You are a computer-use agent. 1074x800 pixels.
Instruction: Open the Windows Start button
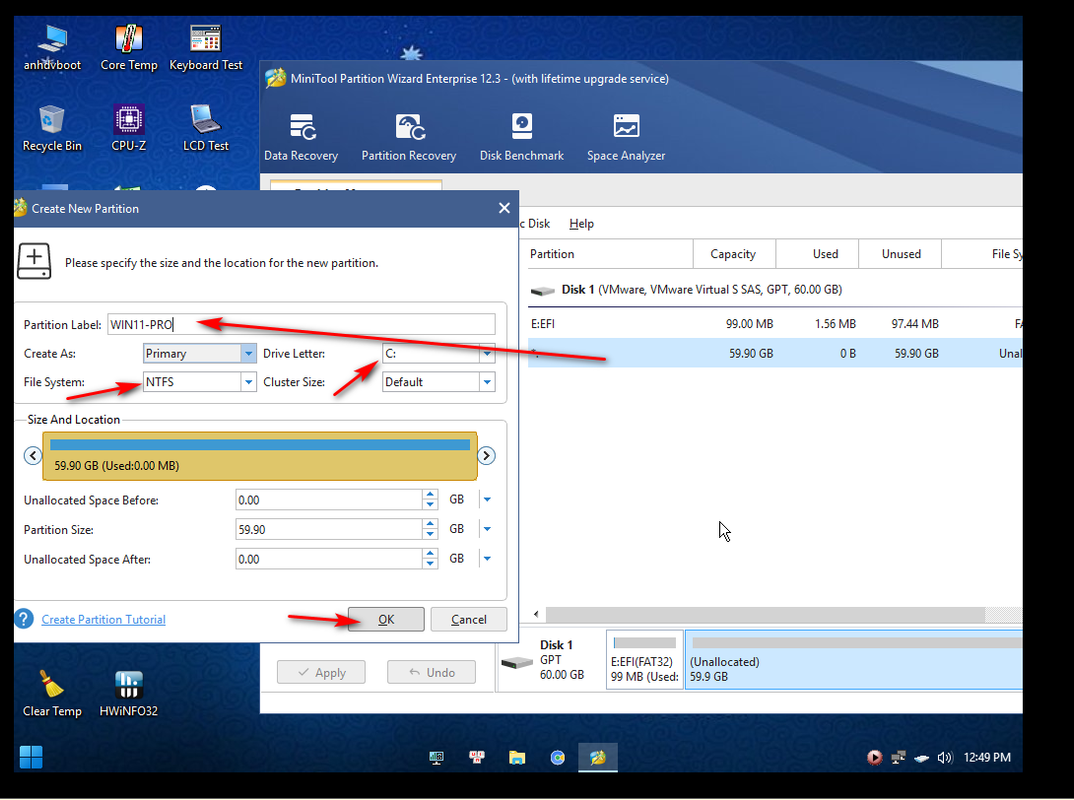coord(31,757)
